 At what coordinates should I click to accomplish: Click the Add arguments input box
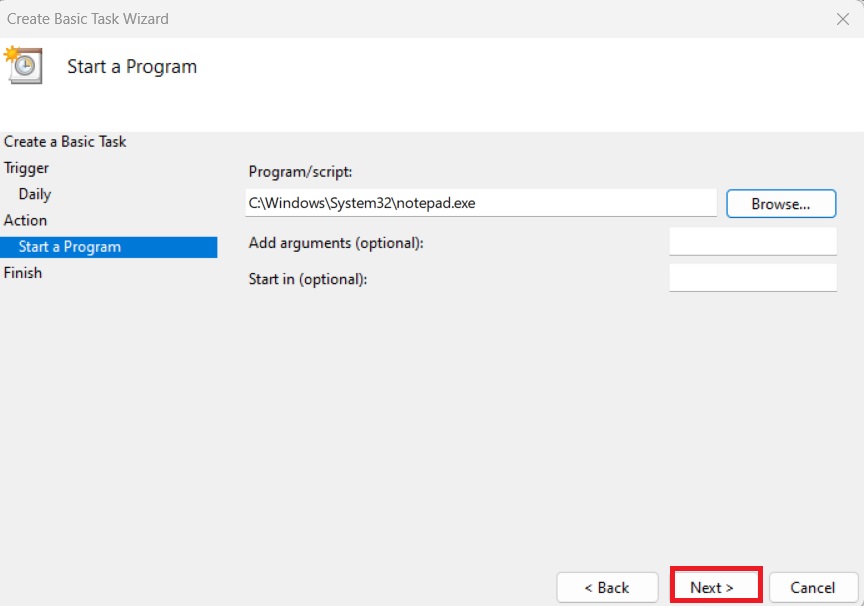pyautogui.click(x=752, y=242)
